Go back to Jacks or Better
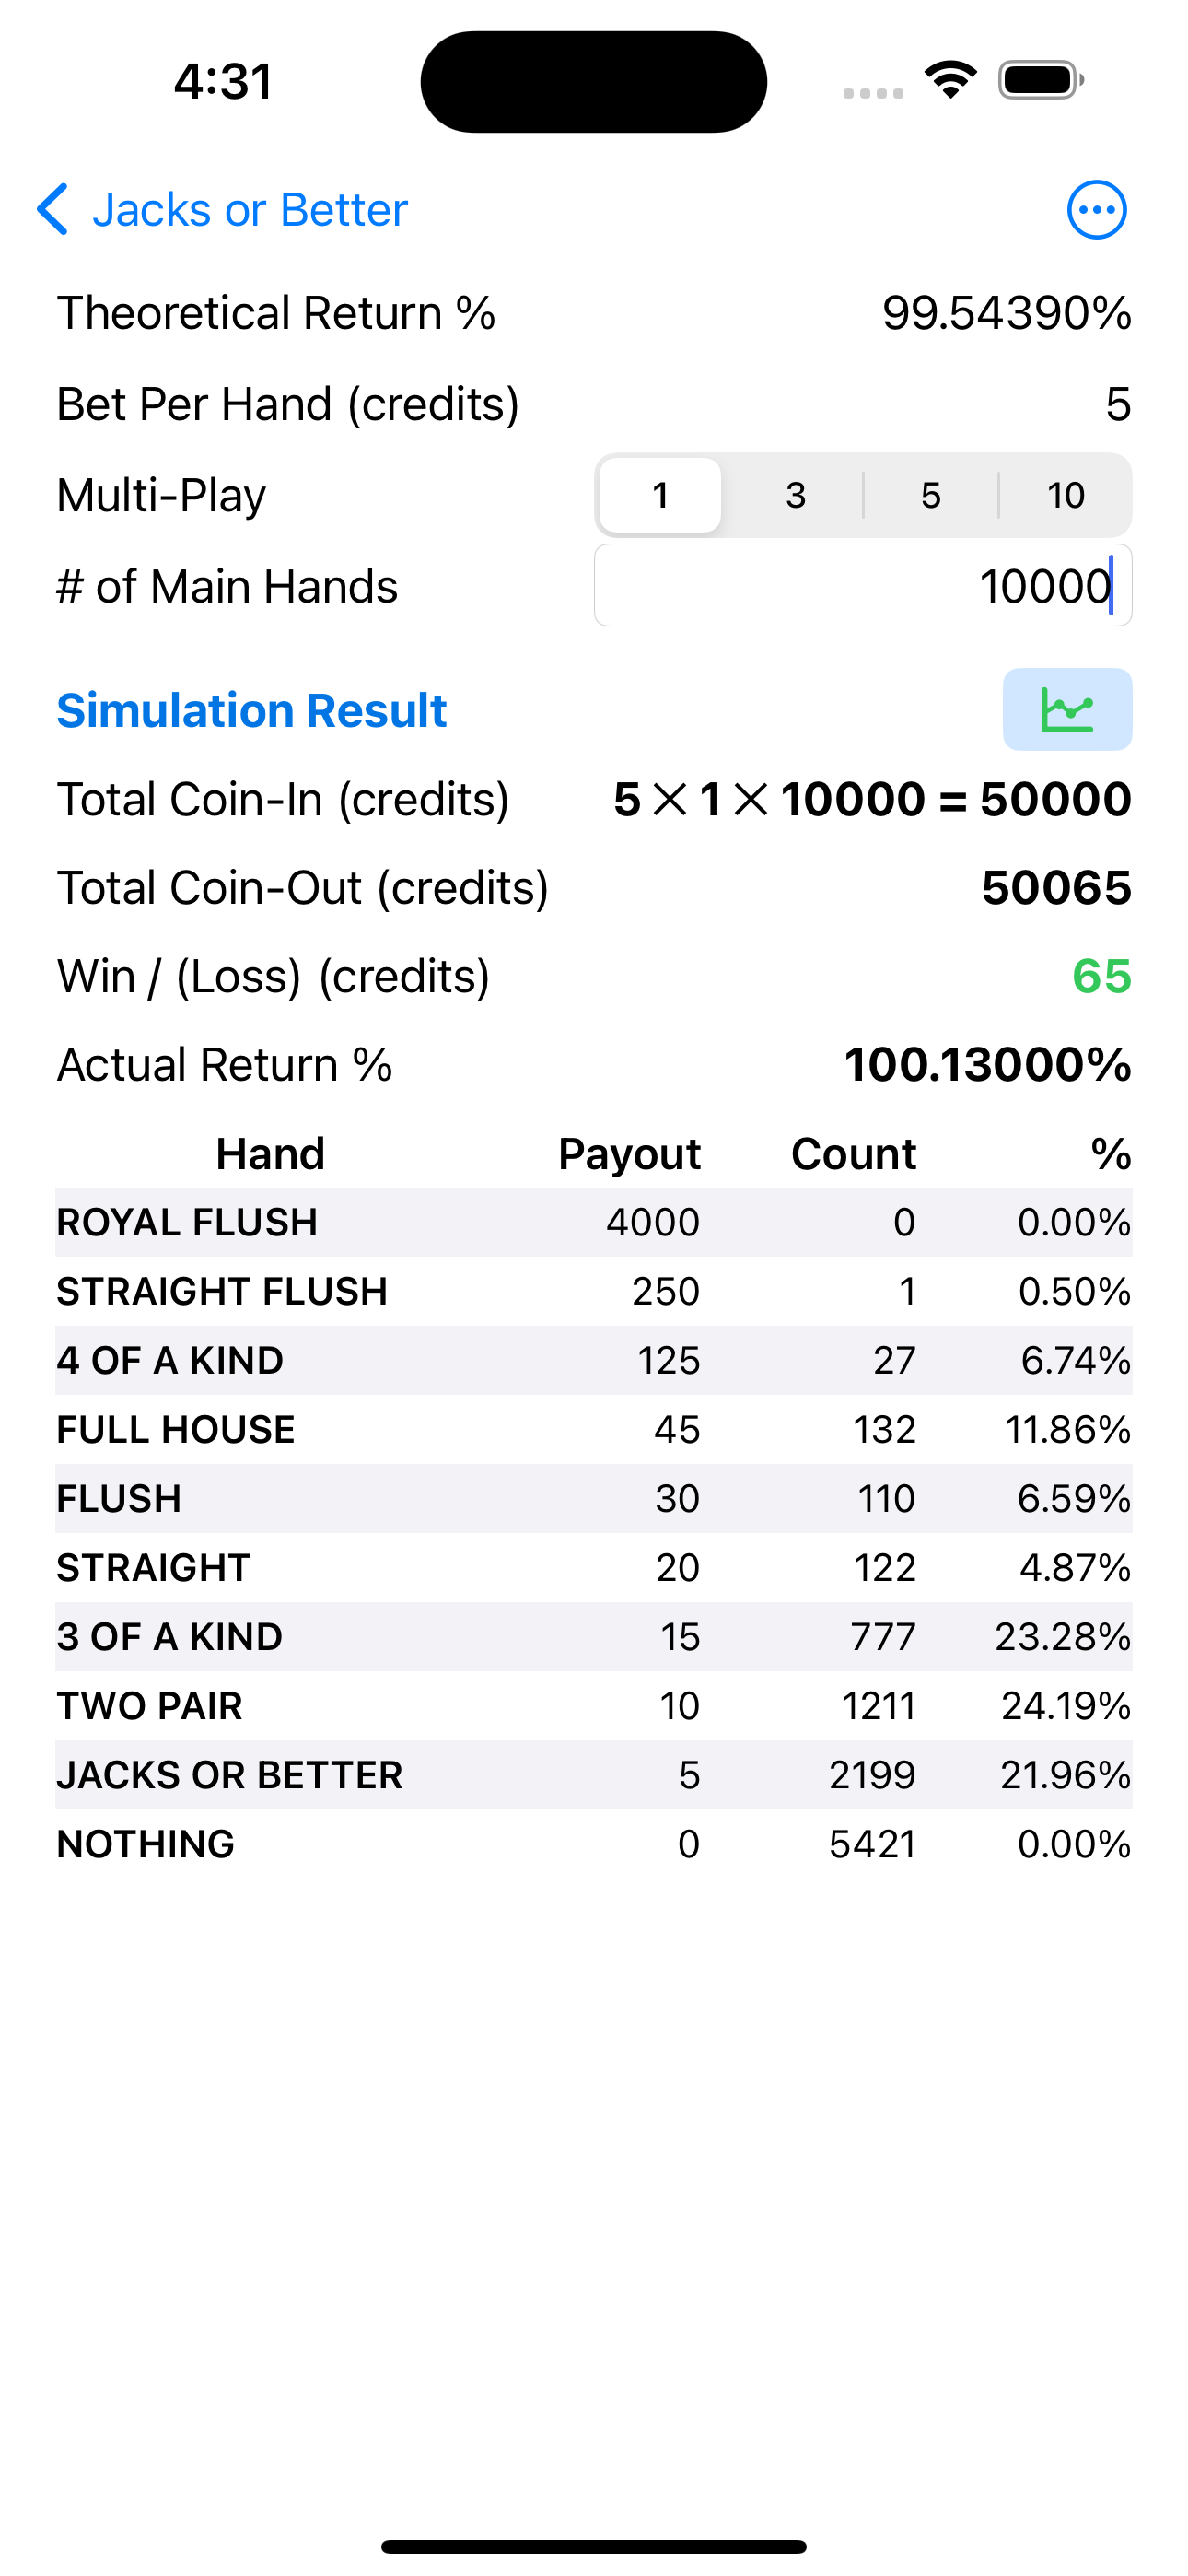 (250, 210)
